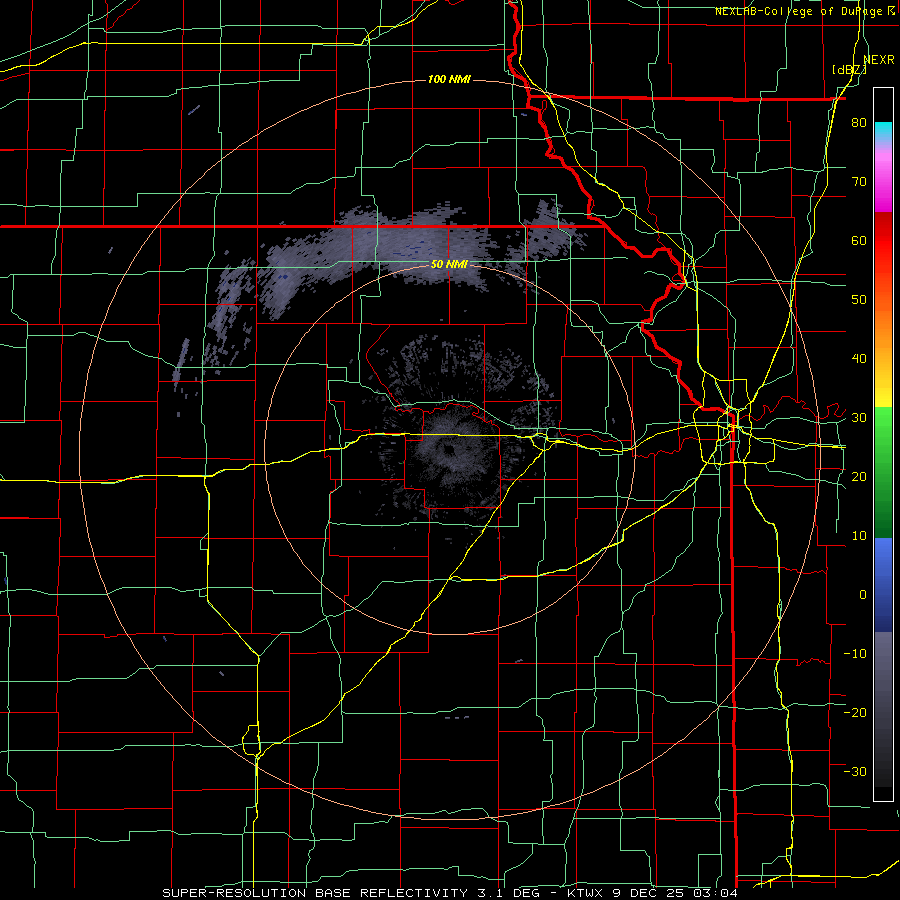Click the dBZ unit label above color scale
Screen dimensions: 900x900
pyautogui.click(x=849, y=69)
